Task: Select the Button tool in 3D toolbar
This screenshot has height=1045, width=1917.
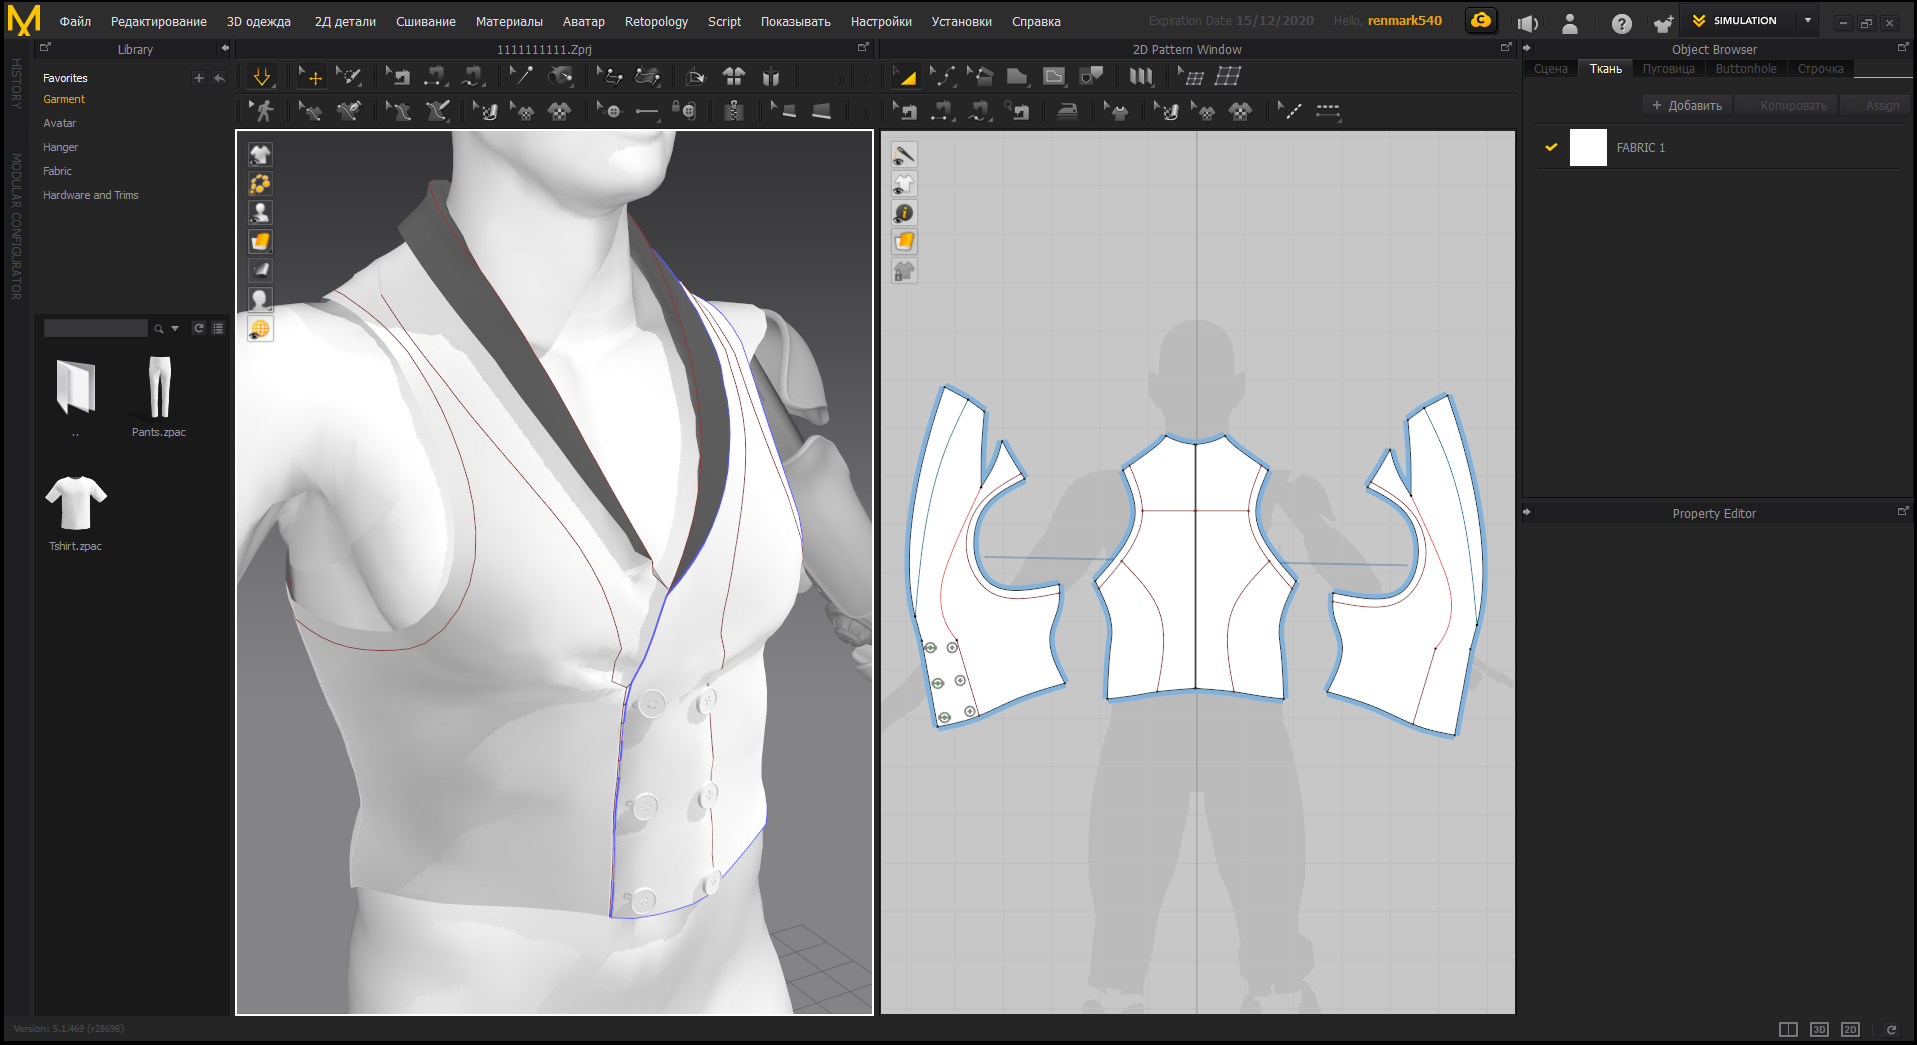Action: pos(612,111)
